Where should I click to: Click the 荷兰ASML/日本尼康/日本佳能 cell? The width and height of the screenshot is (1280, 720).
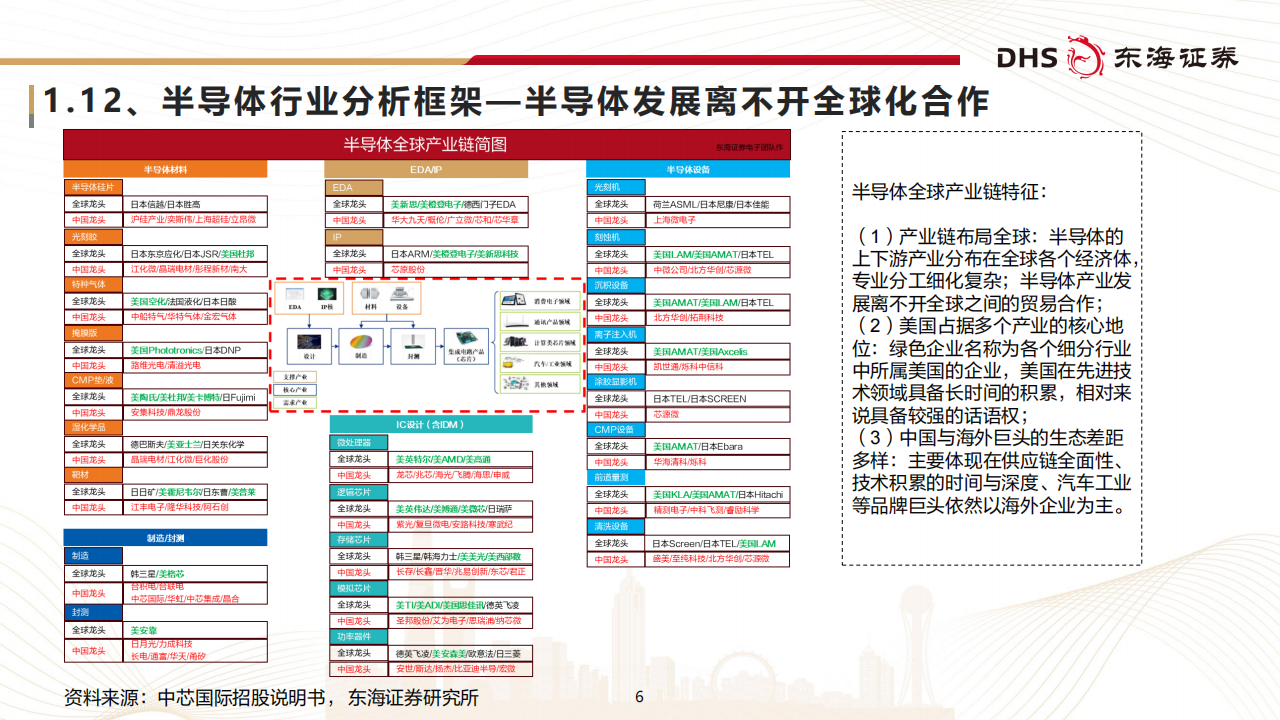point(718,204)
